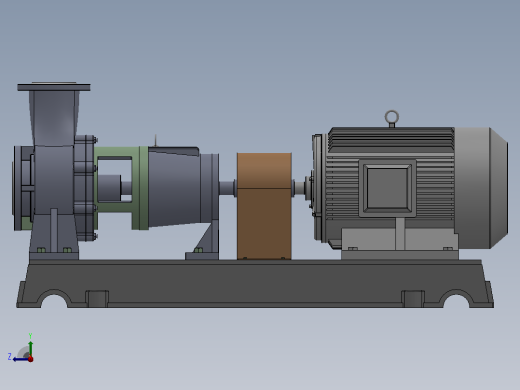The image size is (520, 390).
Task: Click the vent pin atop the bearing housing
Action: click(x=155, y=140)
